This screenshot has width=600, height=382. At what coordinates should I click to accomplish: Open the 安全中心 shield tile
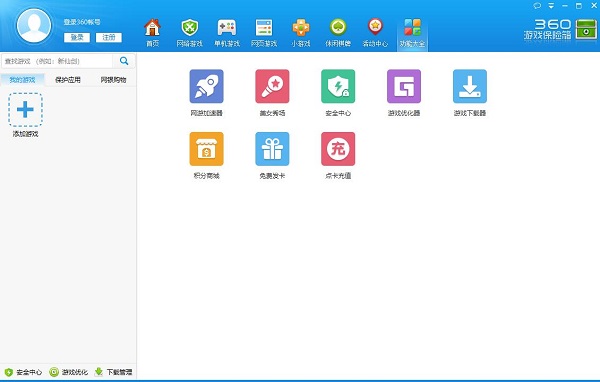click(338, 86)
